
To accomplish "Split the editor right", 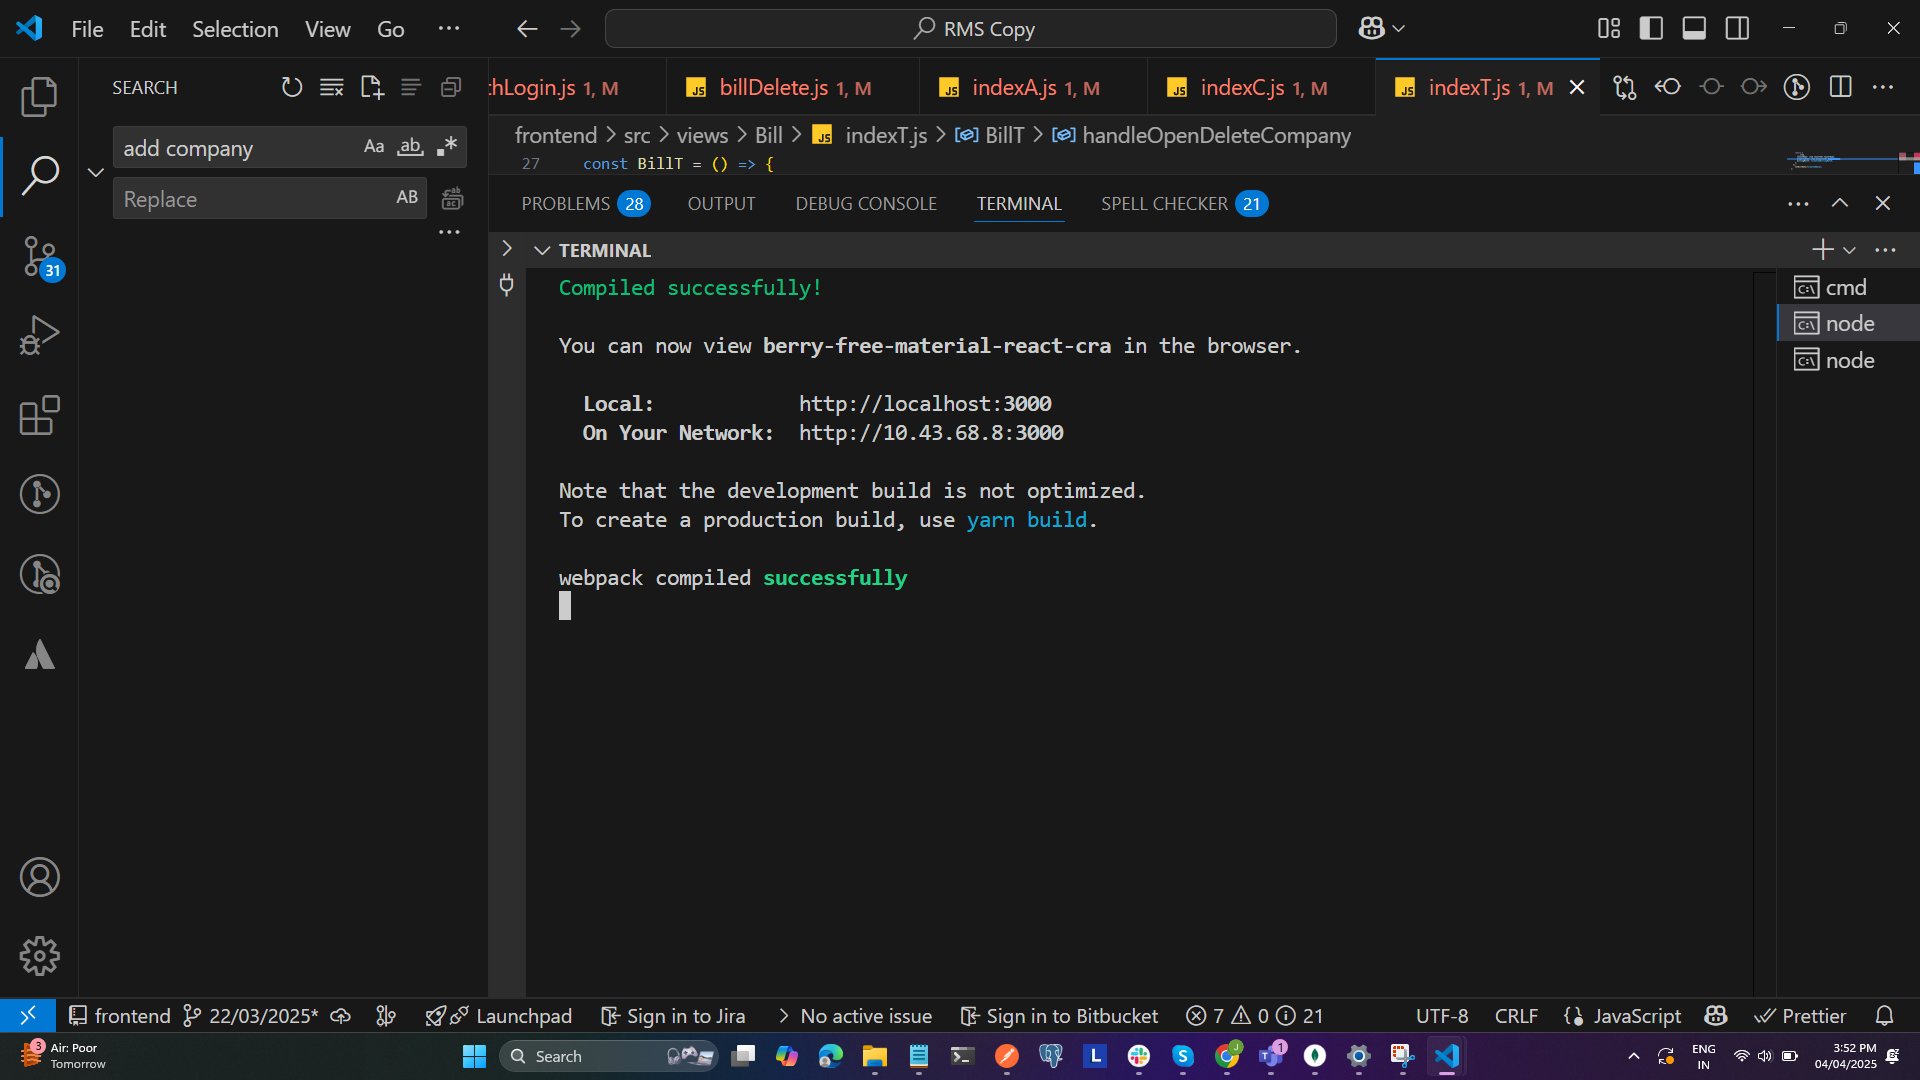I will point(1840,88).
